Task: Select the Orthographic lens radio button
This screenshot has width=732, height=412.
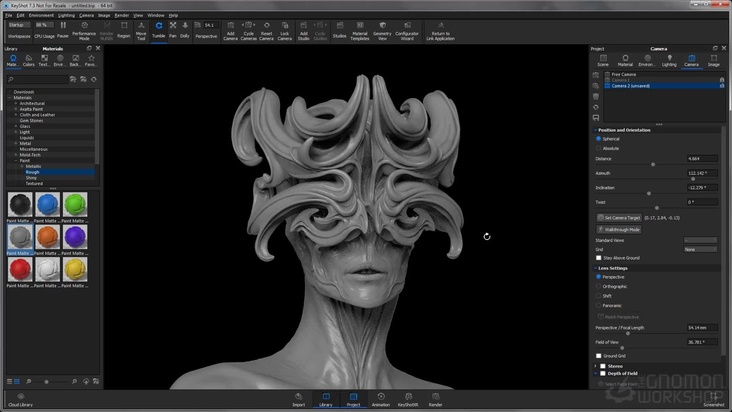Action: [x=598, y=286]
